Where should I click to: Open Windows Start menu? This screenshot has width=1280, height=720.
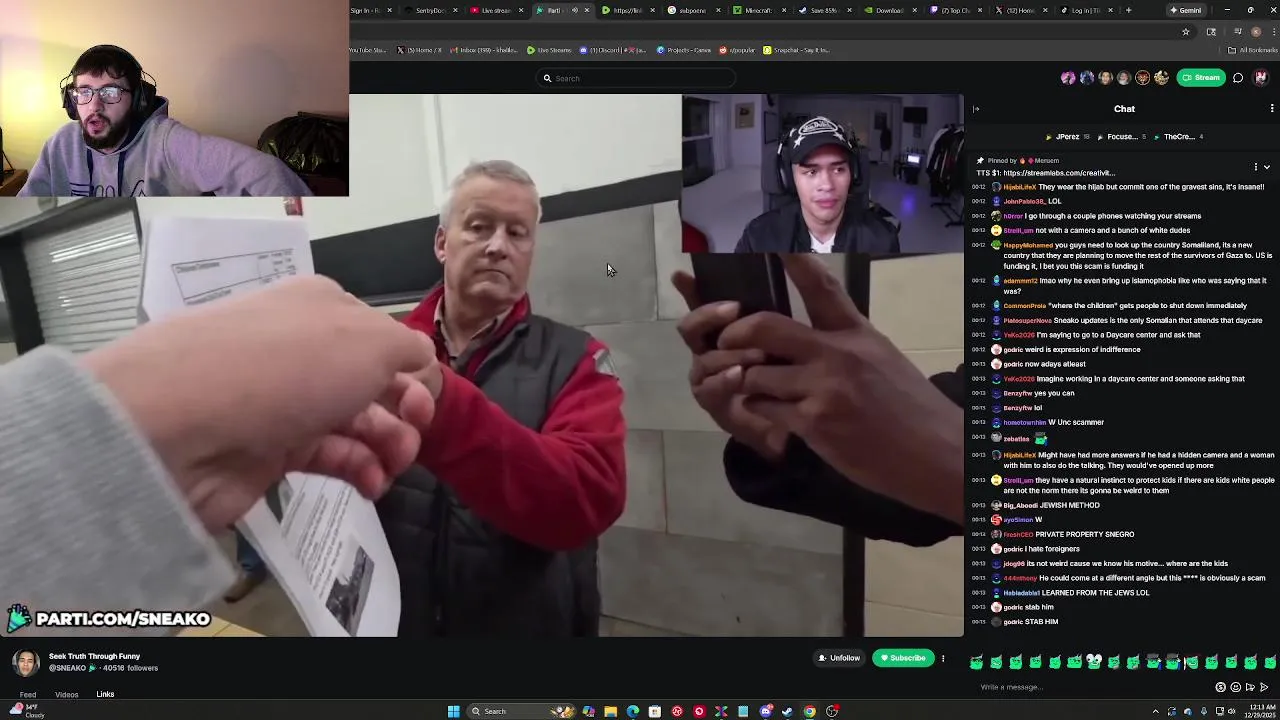[453, 711]
